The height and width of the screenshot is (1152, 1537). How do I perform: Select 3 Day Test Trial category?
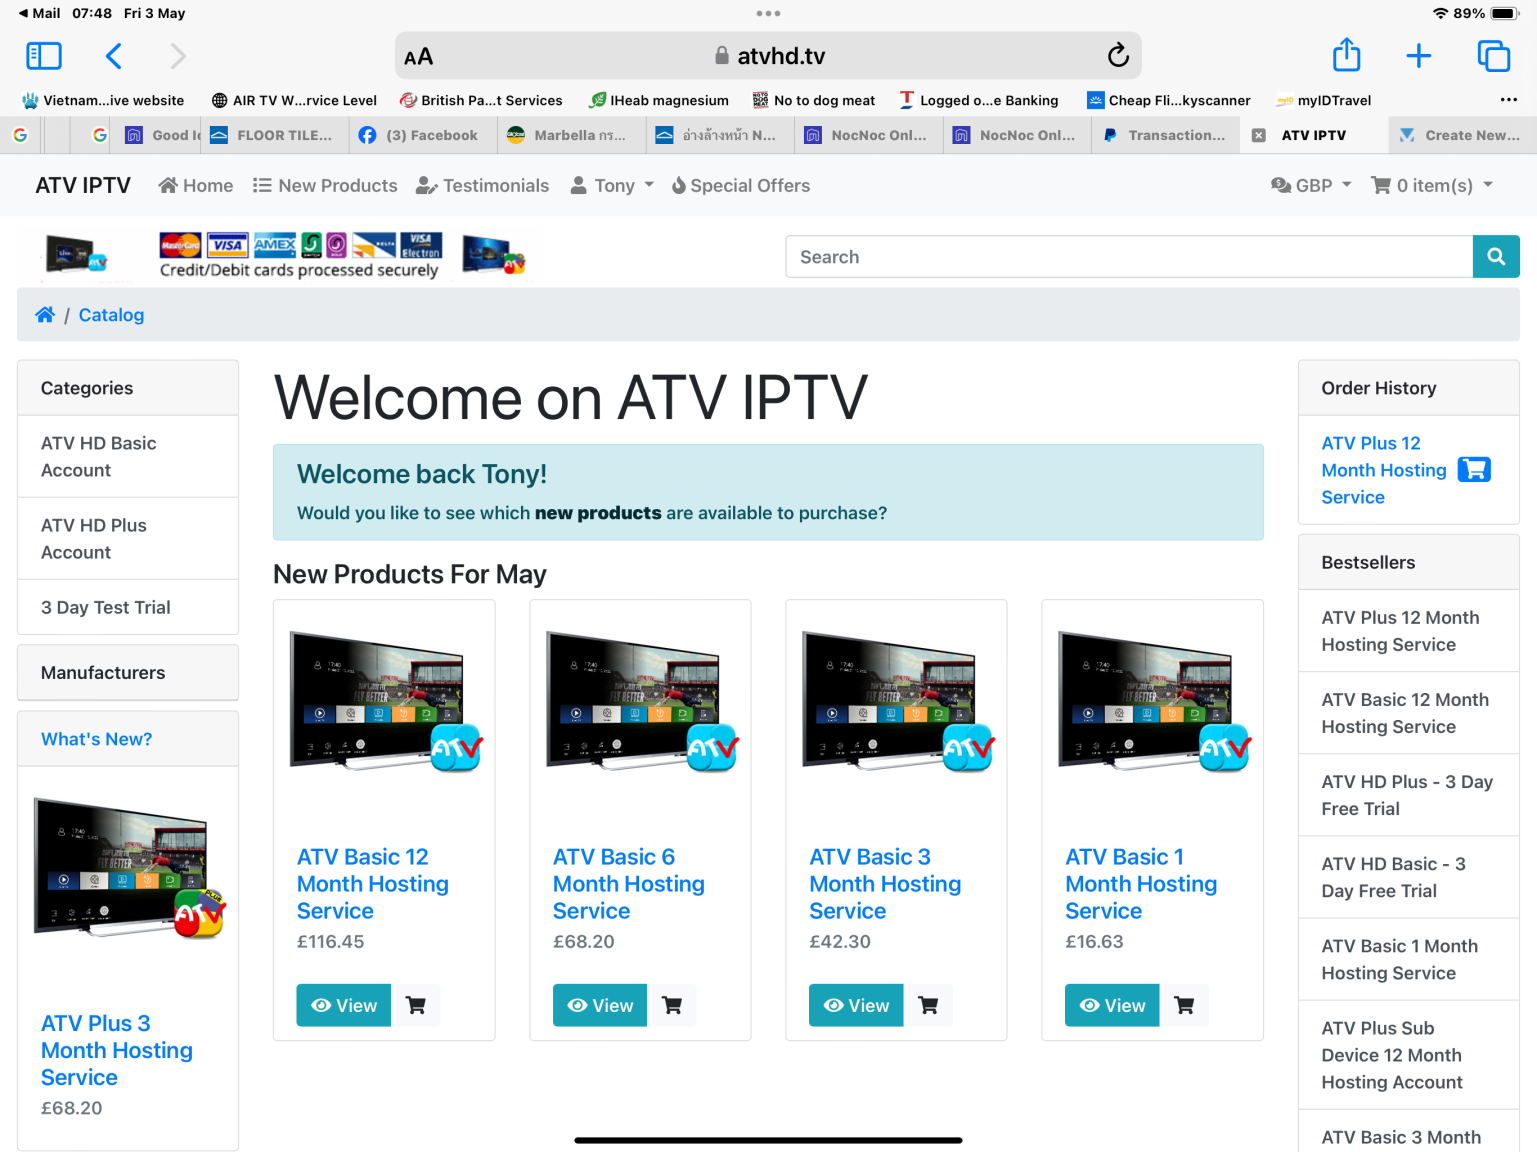point(128,608)
